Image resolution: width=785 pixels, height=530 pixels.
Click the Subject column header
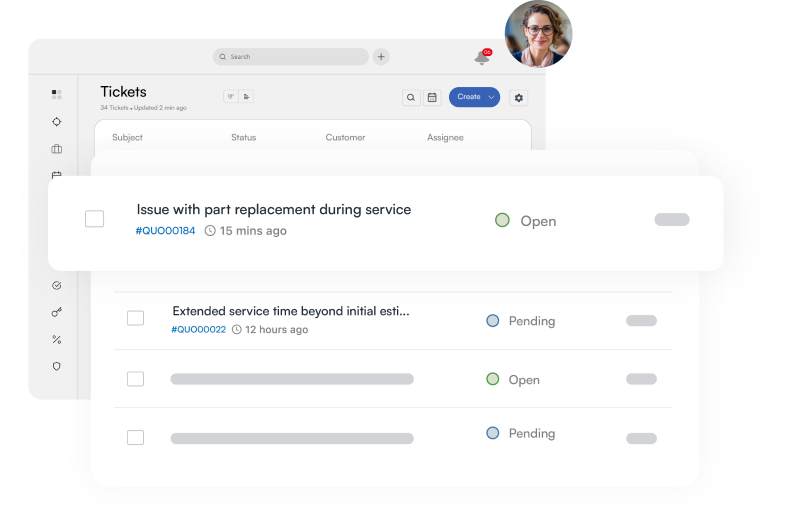point(127,137)
